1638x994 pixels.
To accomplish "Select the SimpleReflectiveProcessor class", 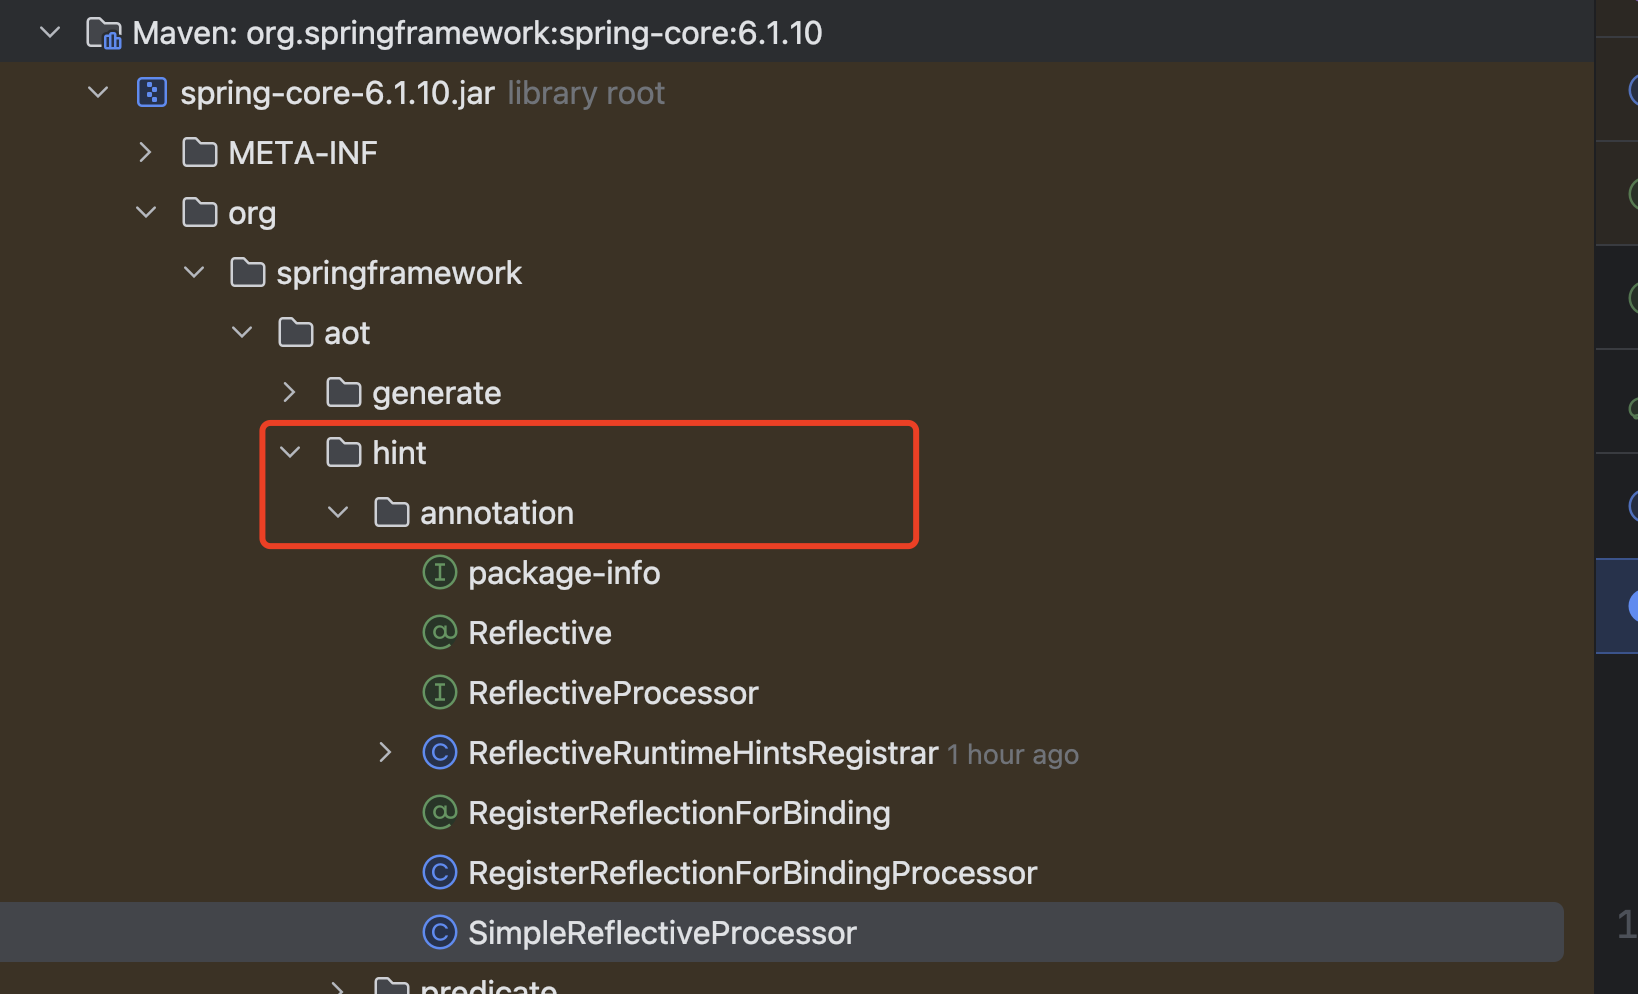I will [662, 934].
